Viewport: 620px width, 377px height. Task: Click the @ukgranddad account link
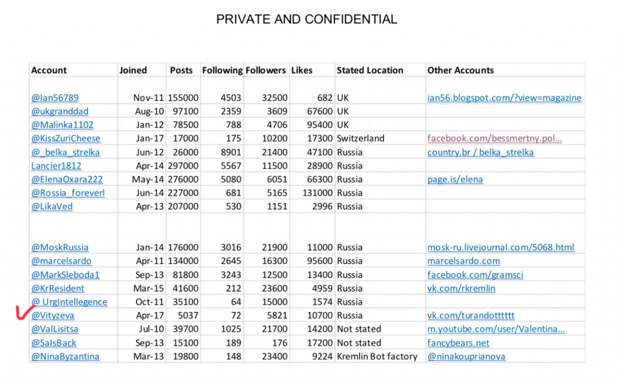[60, 111]
